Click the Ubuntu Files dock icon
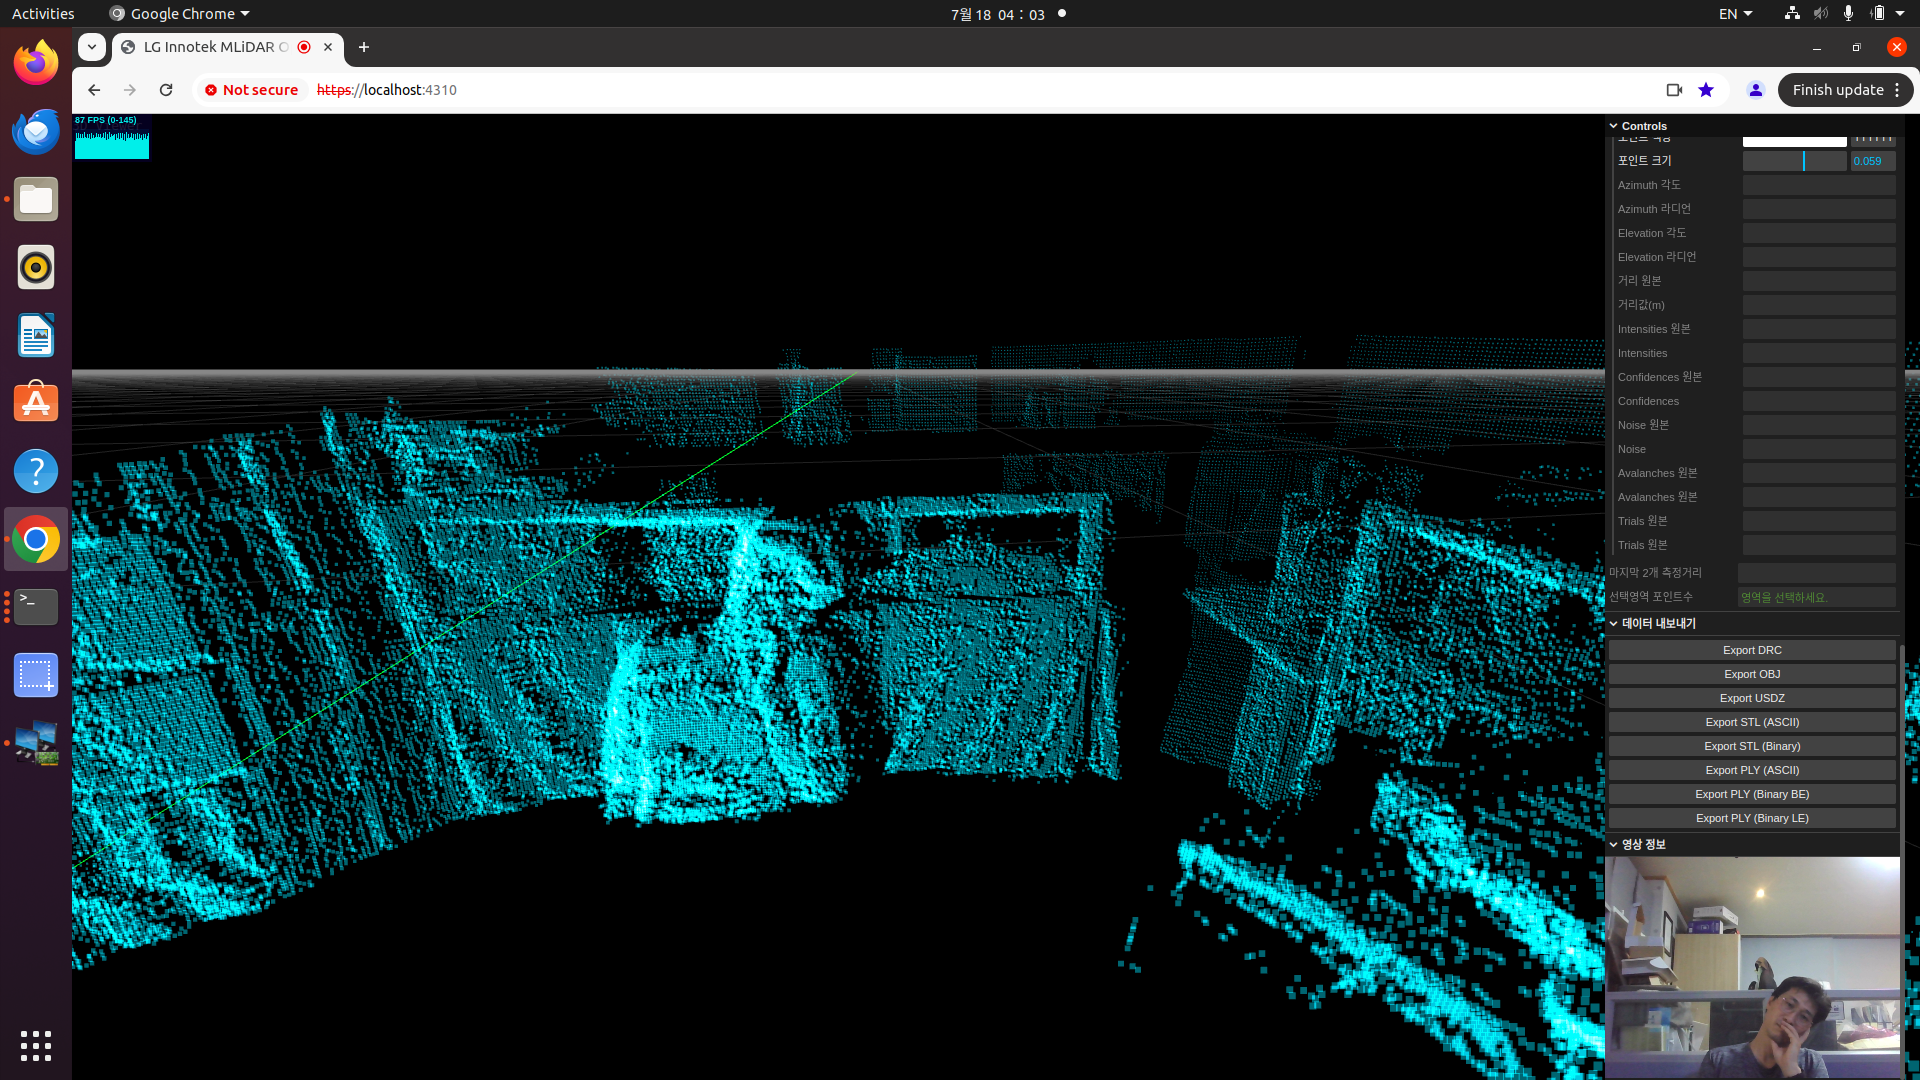The width and height of the screenshot is (1920, 1080). [36, 199]
